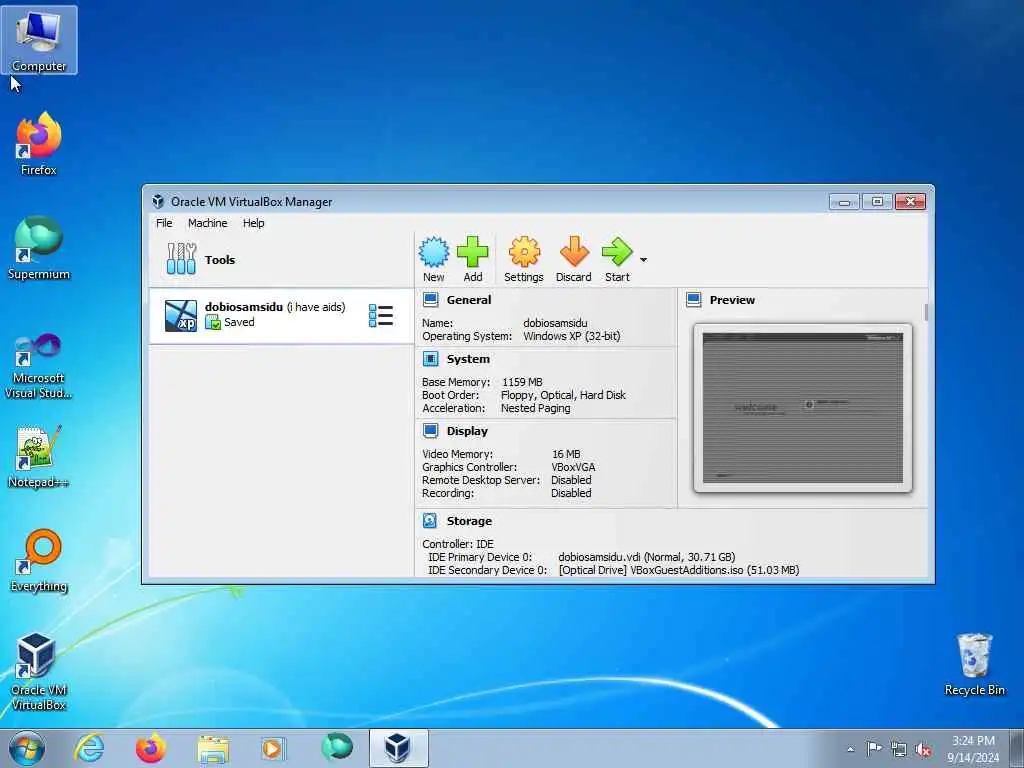The width and height of the screenshot is (1024, 768).
Task: Click the Saved state icon for dobiosamsidu
Action: 213,322
